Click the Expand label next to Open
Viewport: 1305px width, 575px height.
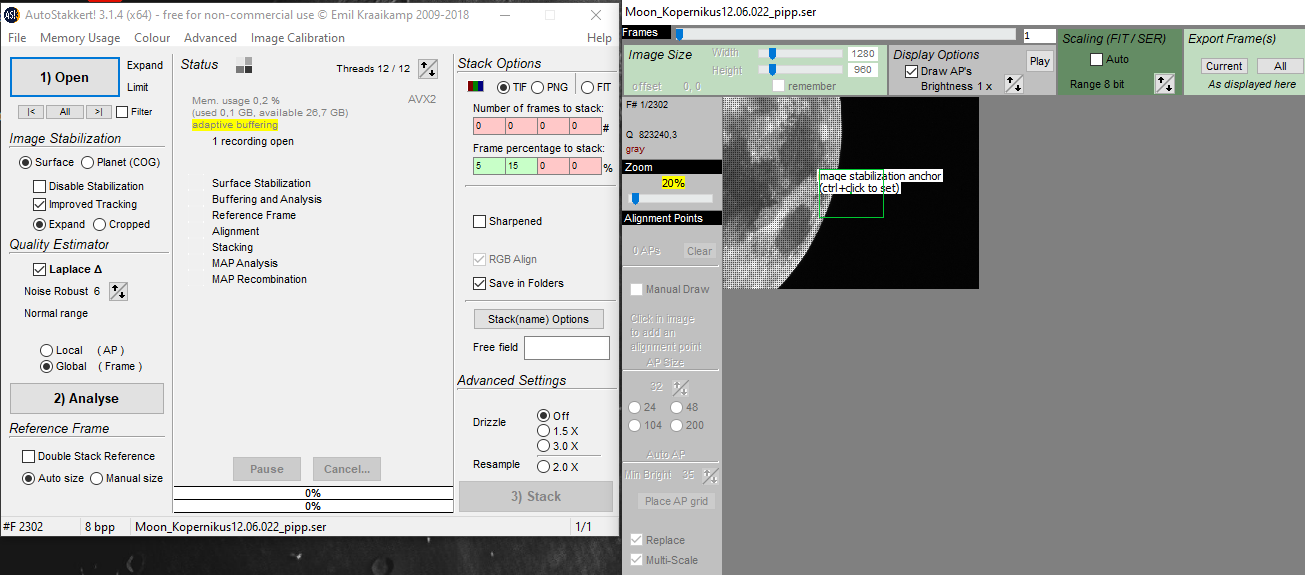145,65
